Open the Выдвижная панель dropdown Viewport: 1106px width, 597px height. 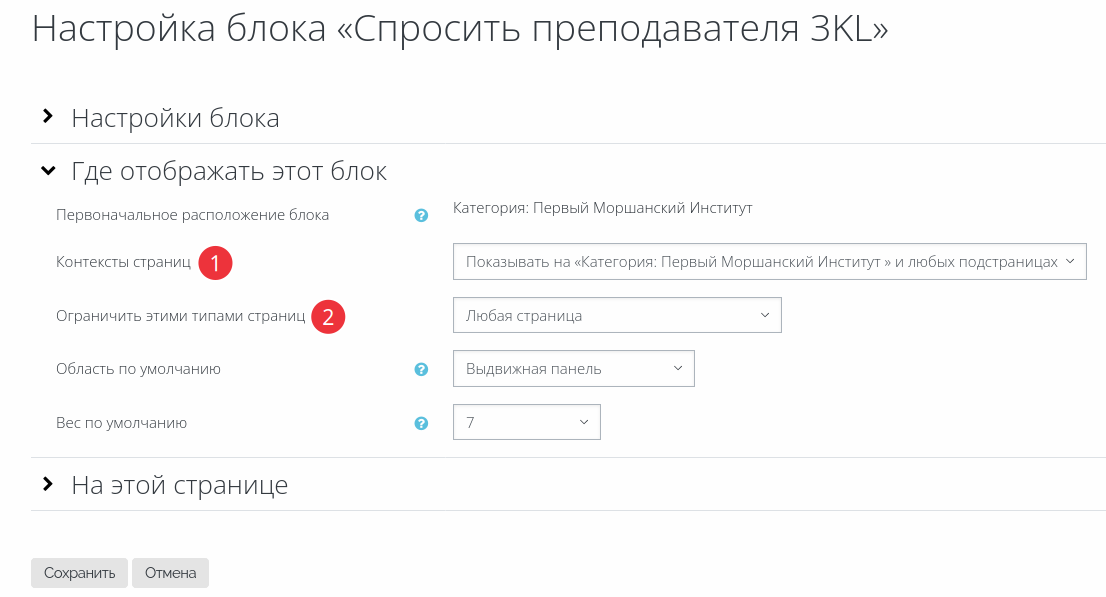click(x=573, y=368)
